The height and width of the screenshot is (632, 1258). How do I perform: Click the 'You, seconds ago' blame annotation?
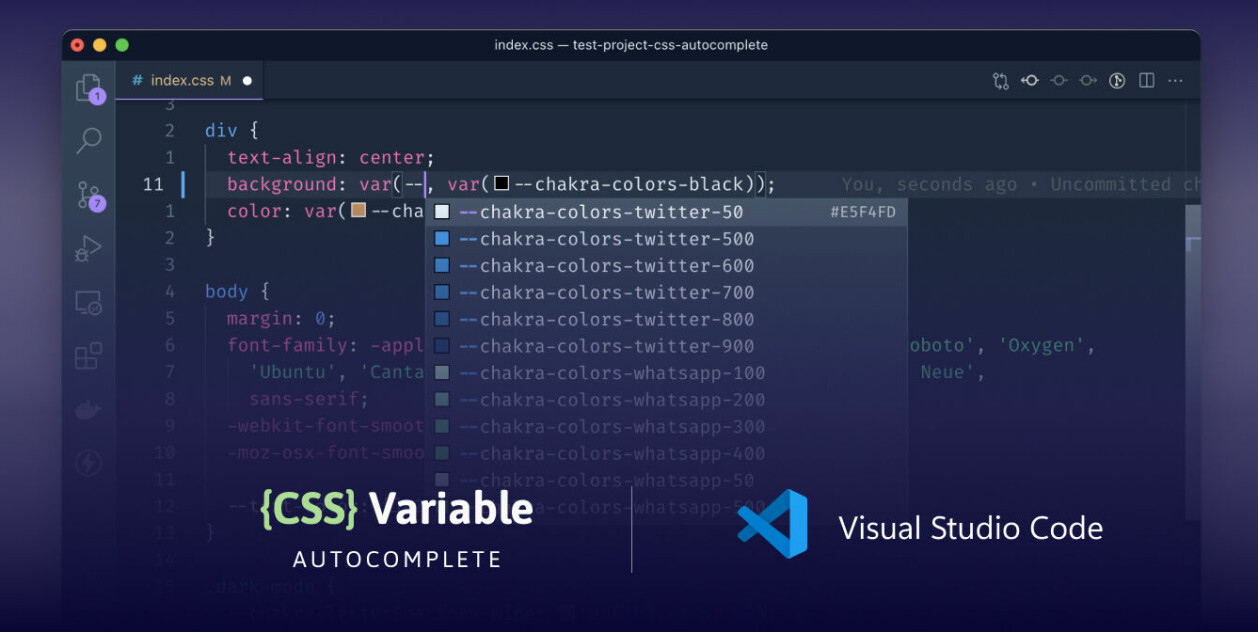point(929,184)
